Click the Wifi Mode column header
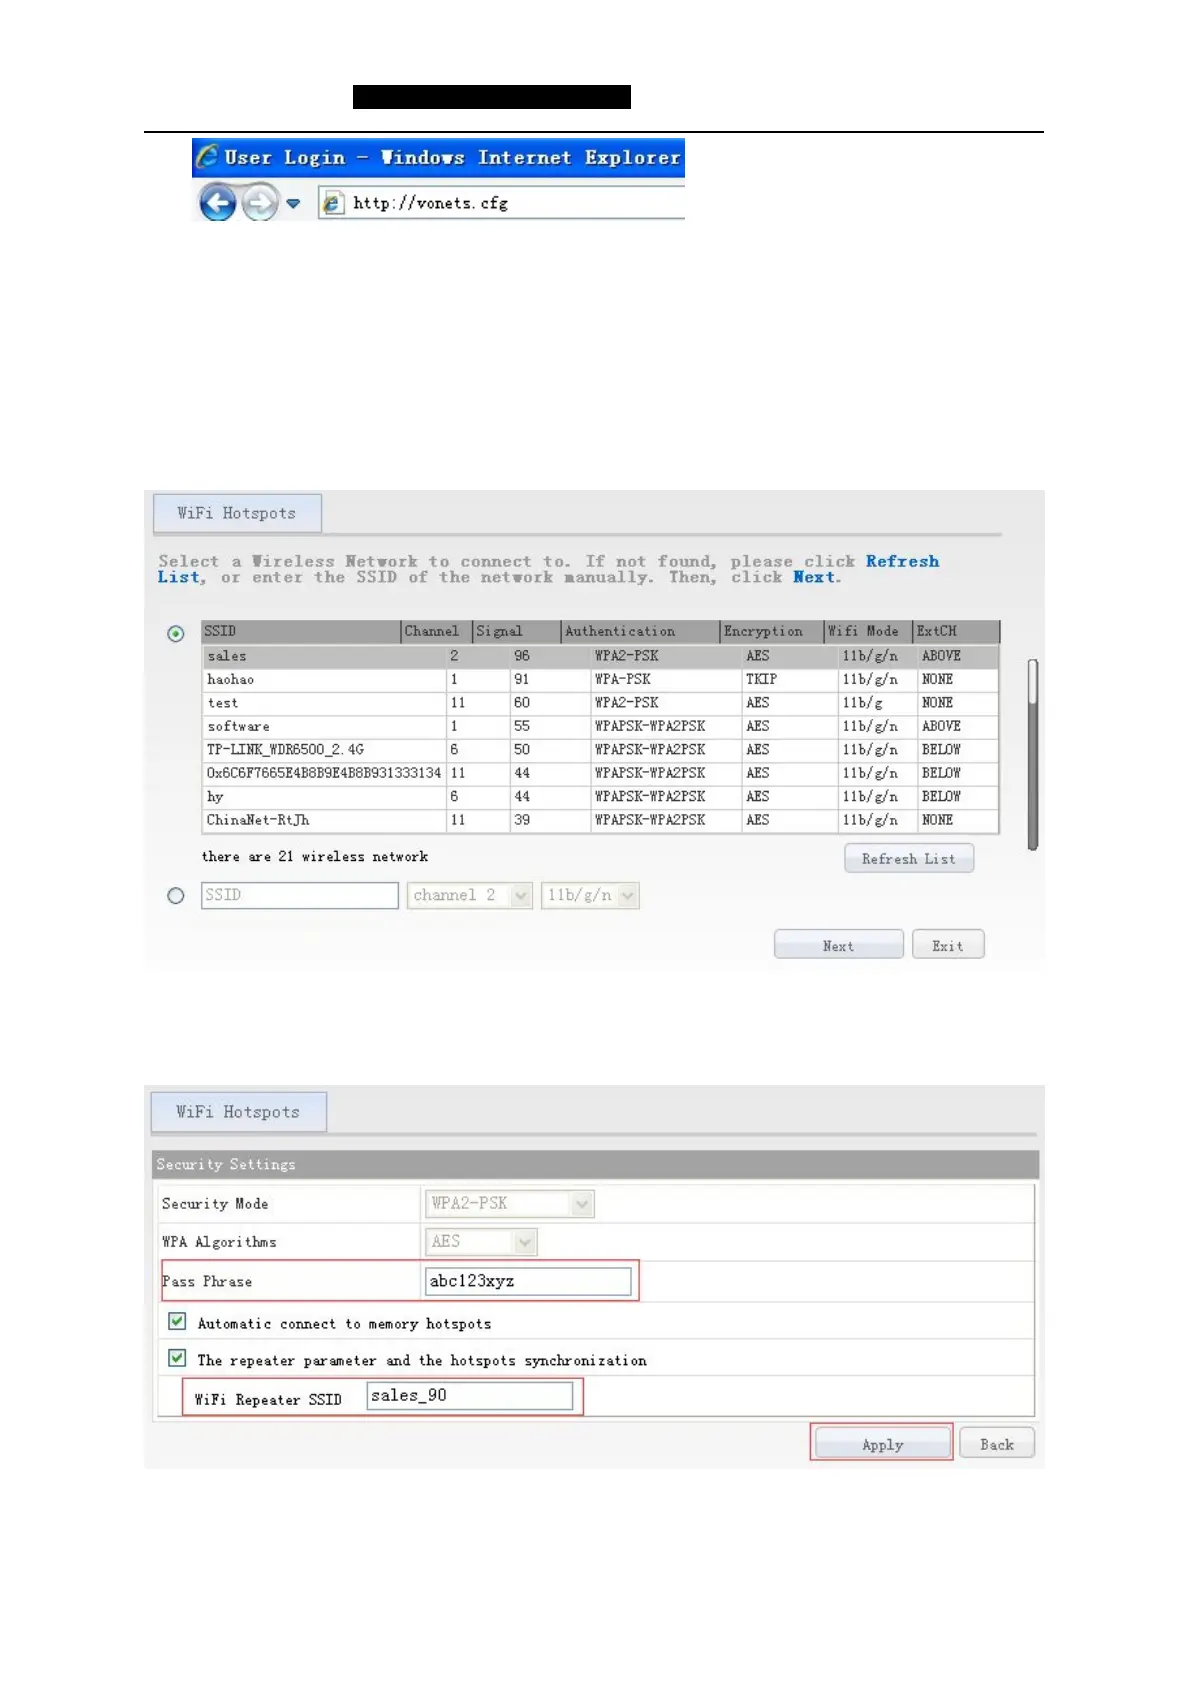The image size is (1191, 1684). (x=869, y=631)
